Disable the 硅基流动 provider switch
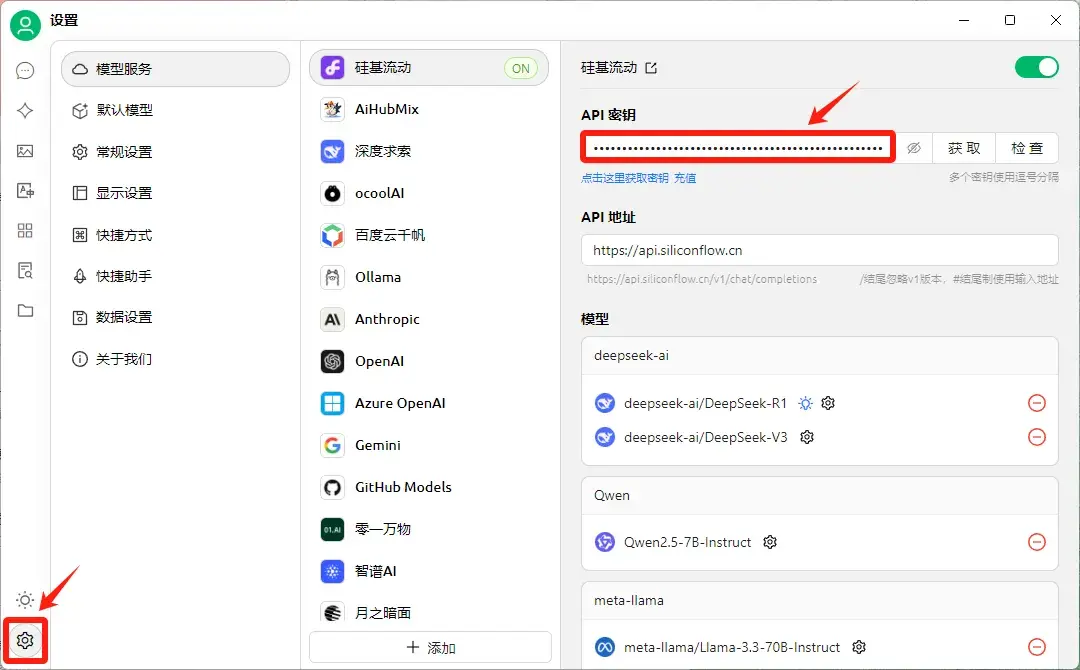The image size is (1080, 670). (x=1036, y=67)
